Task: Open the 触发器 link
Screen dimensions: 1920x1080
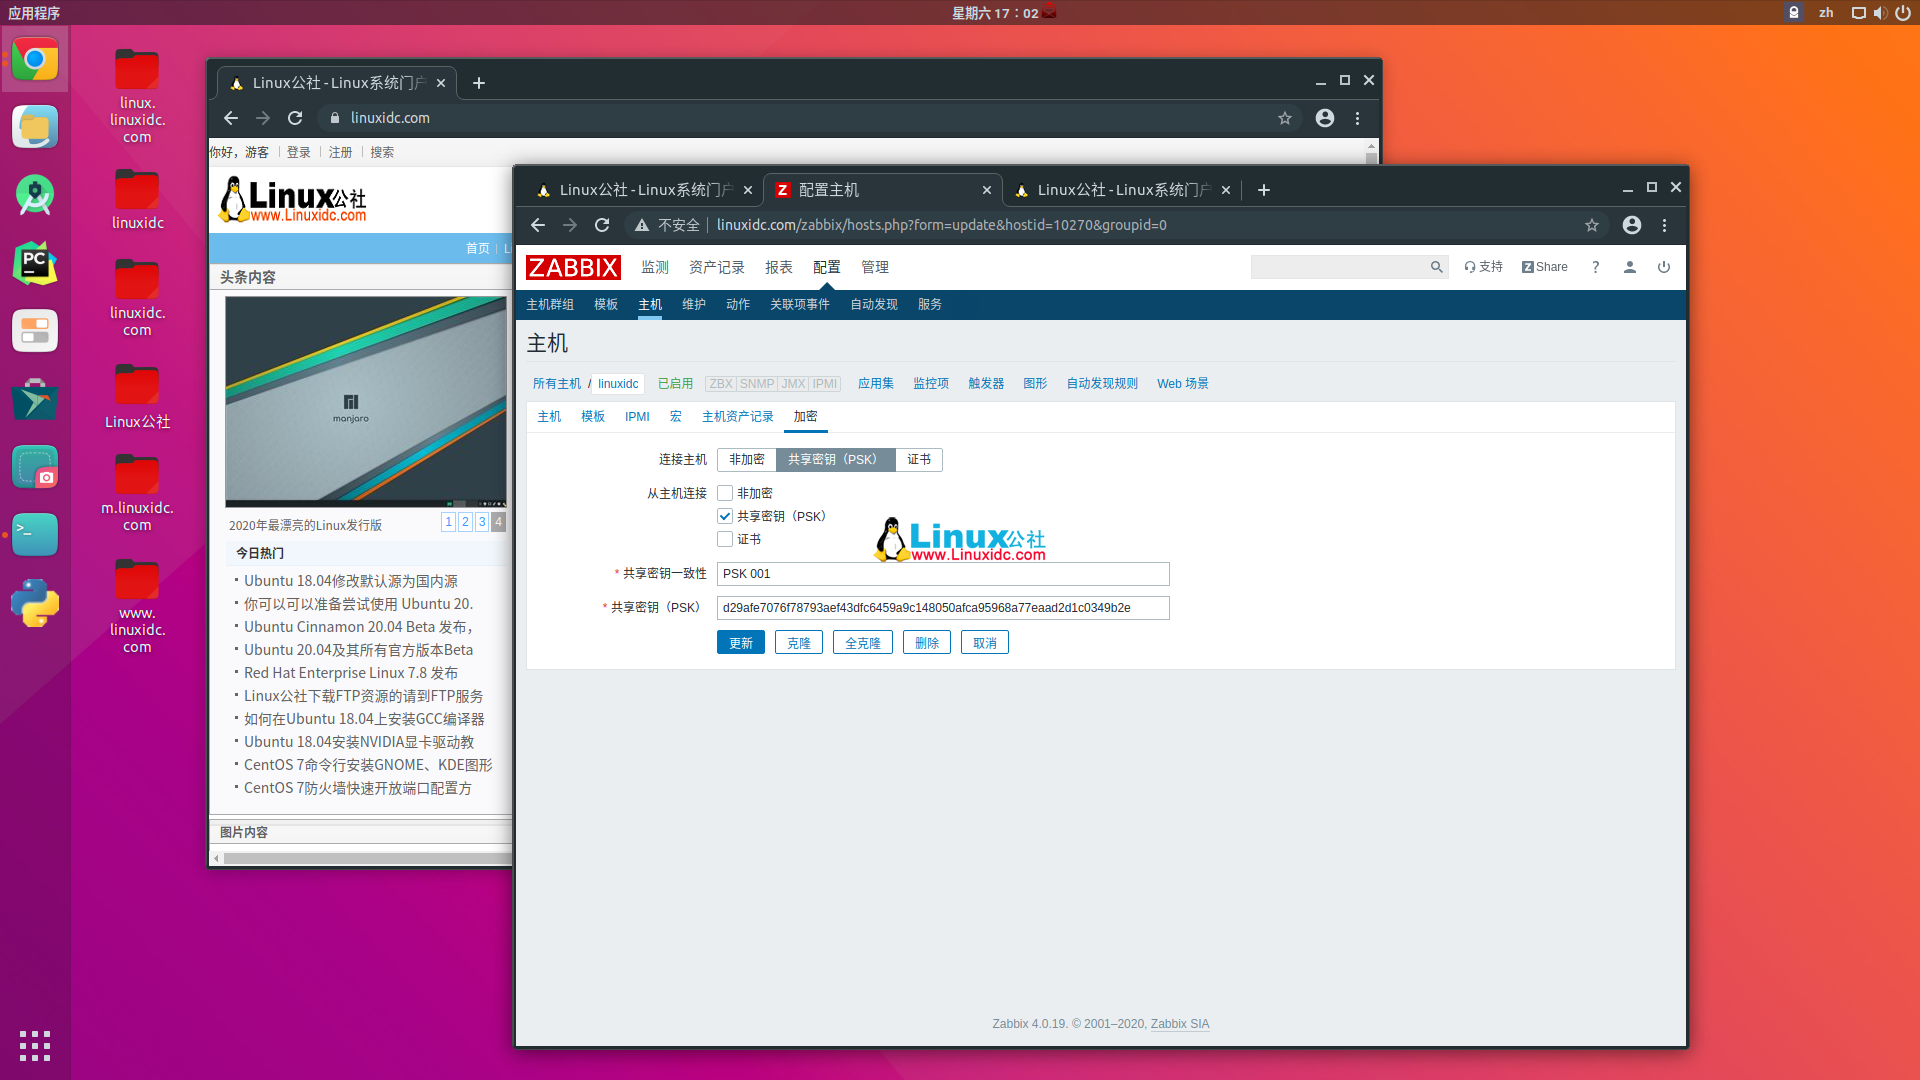Action: [x=986, y=383]
